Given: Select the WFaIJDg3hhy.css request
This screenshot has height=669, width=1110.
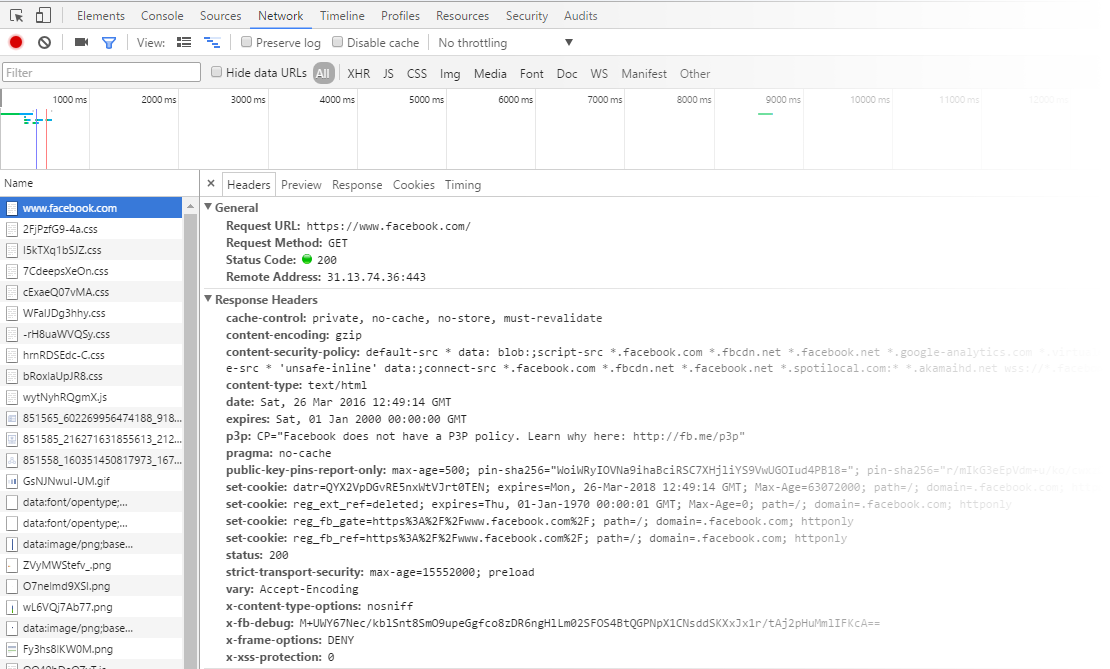Looking at the screenshot, I should point(91,313).
